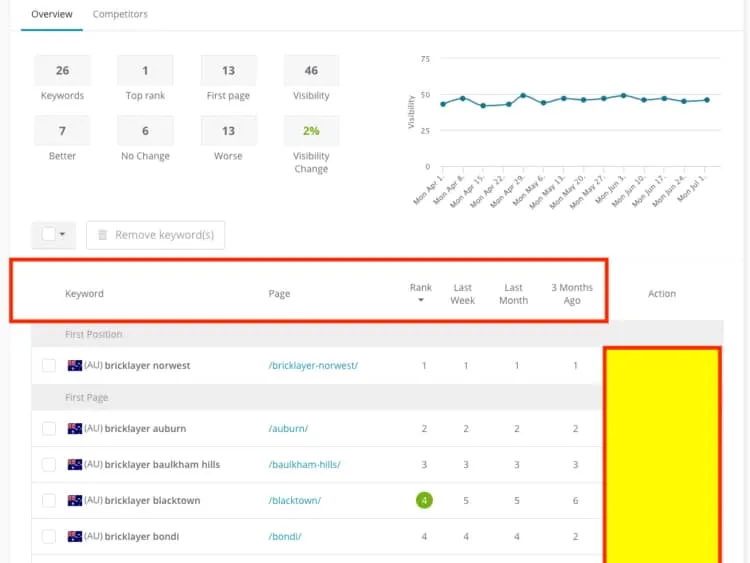
Task: Click the First Page group row
Action: 317,397
